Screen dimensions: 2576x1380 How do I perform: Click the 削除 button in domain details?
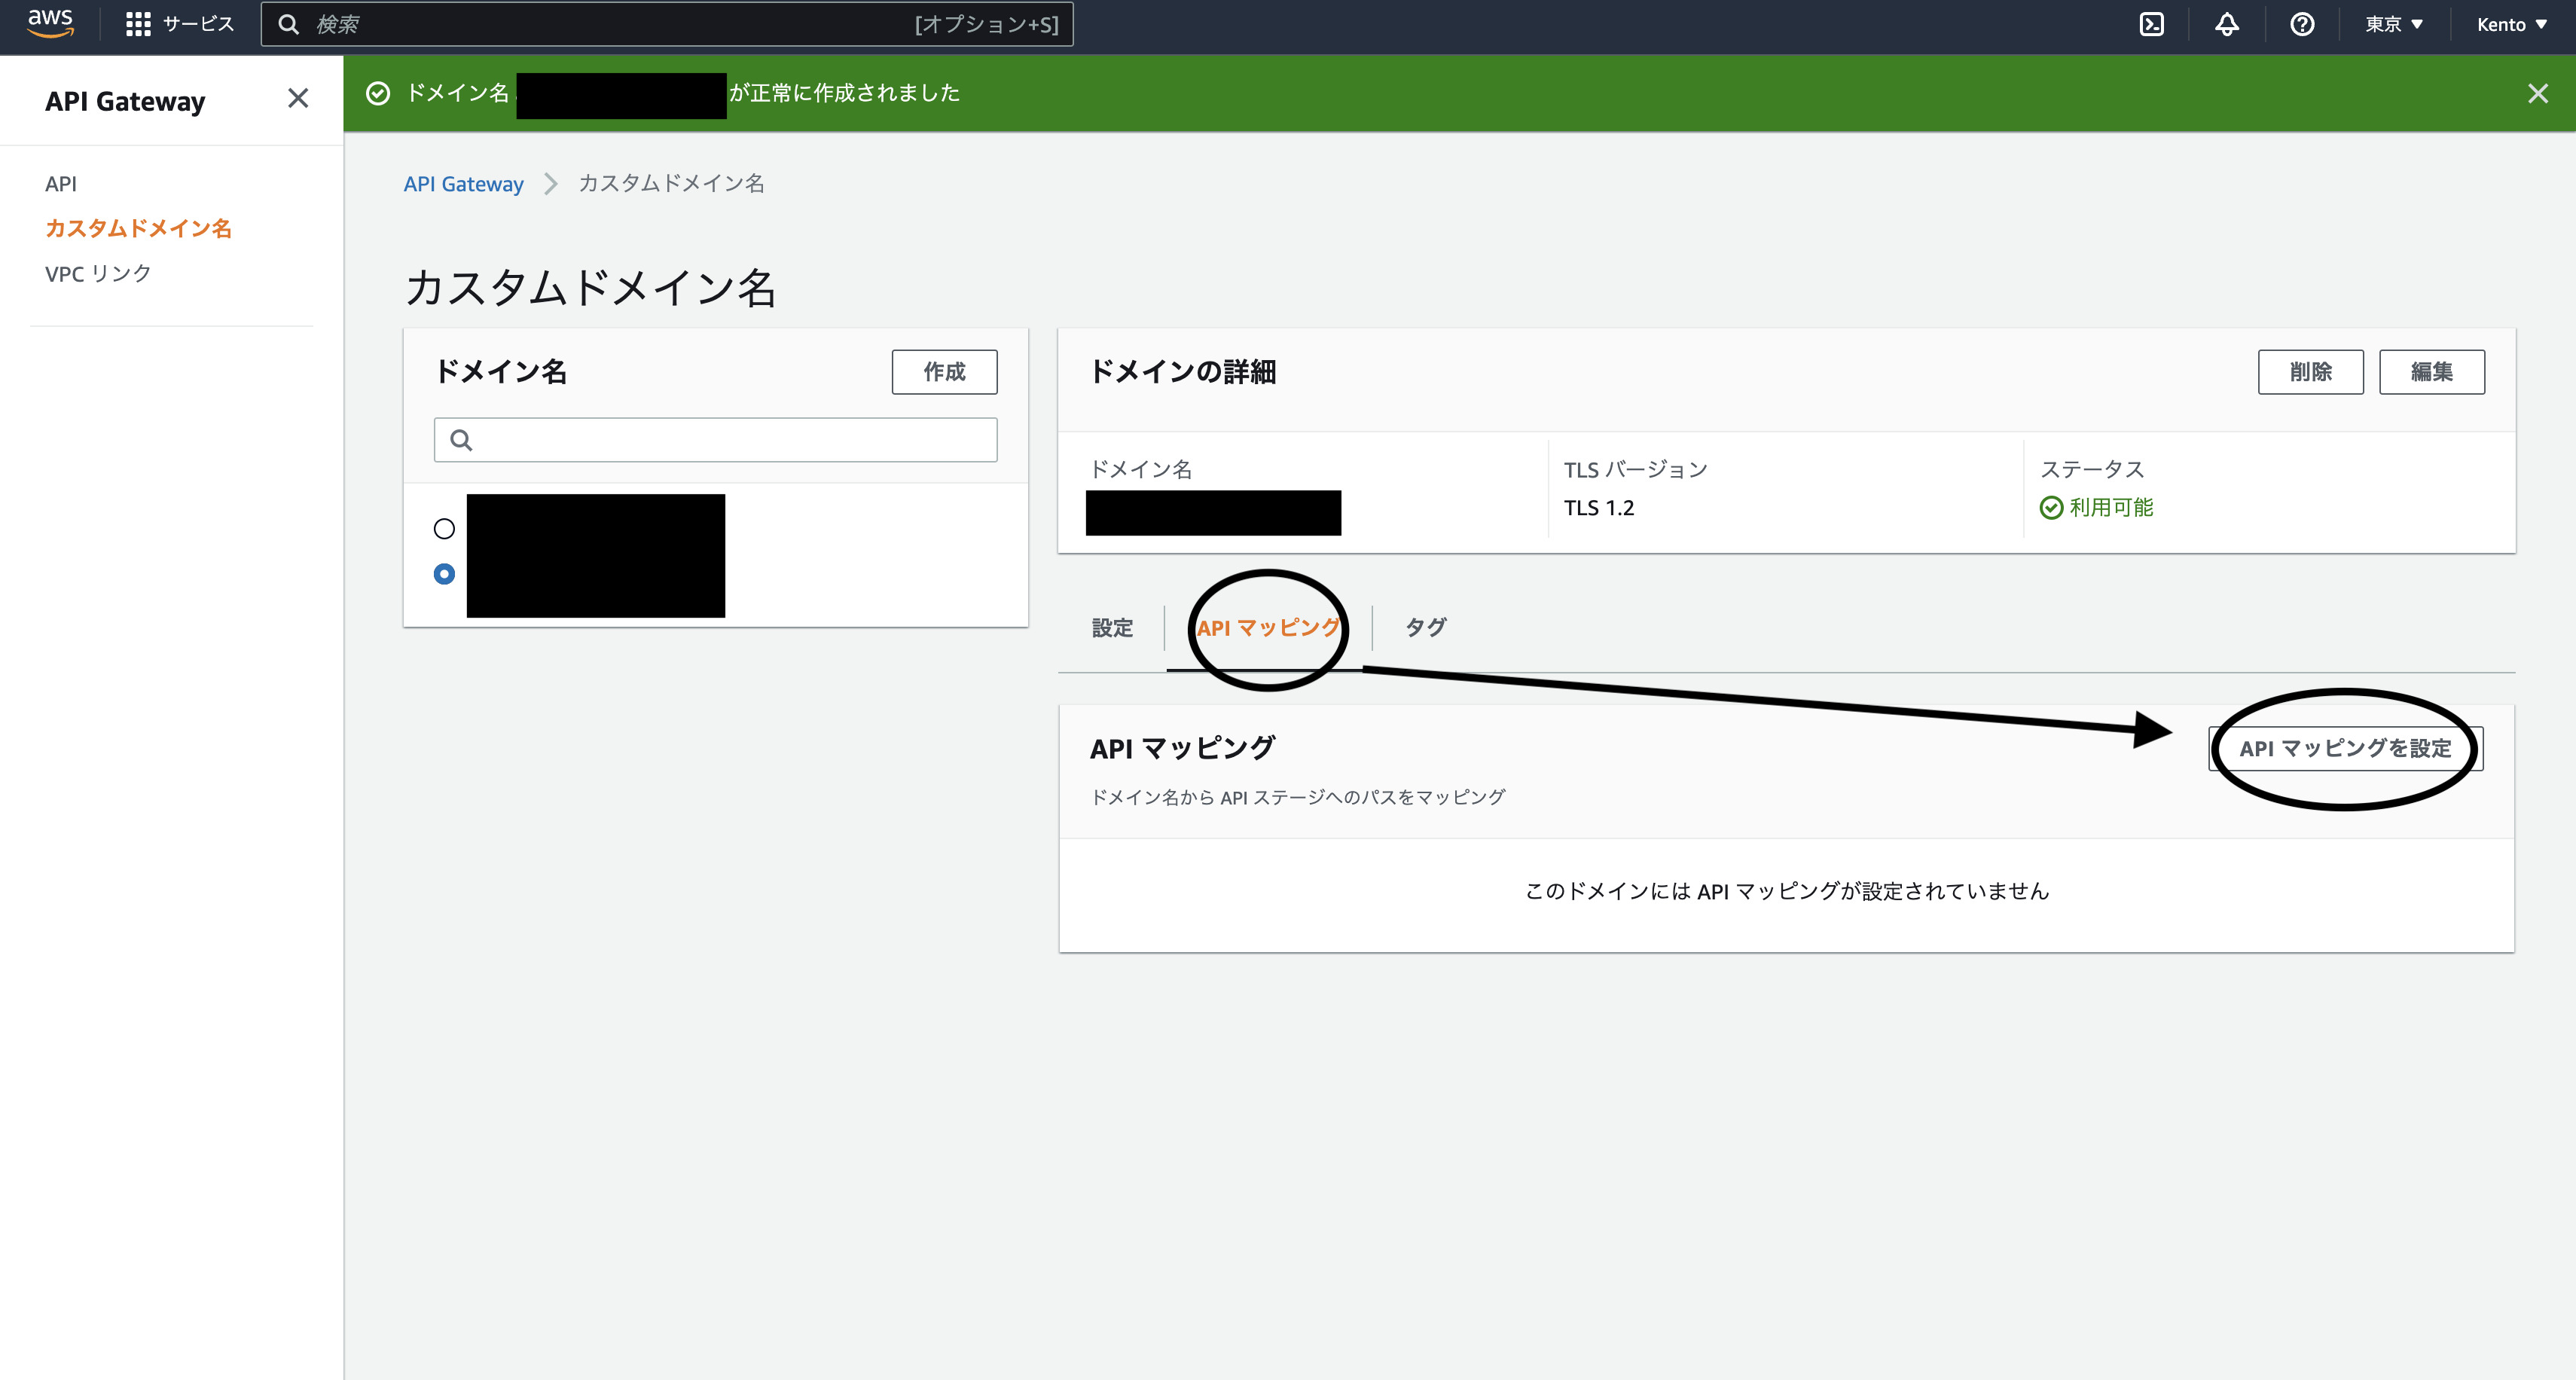pos(2311,371)
